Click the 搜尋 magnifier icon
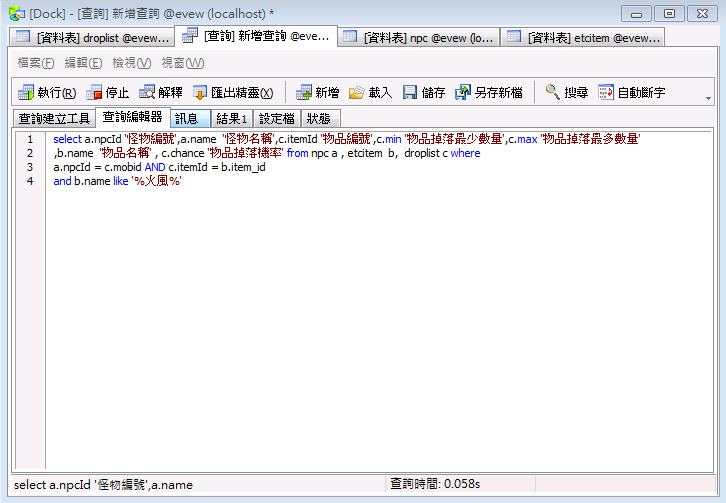This screenshot has width=726, height=503. 552,92
